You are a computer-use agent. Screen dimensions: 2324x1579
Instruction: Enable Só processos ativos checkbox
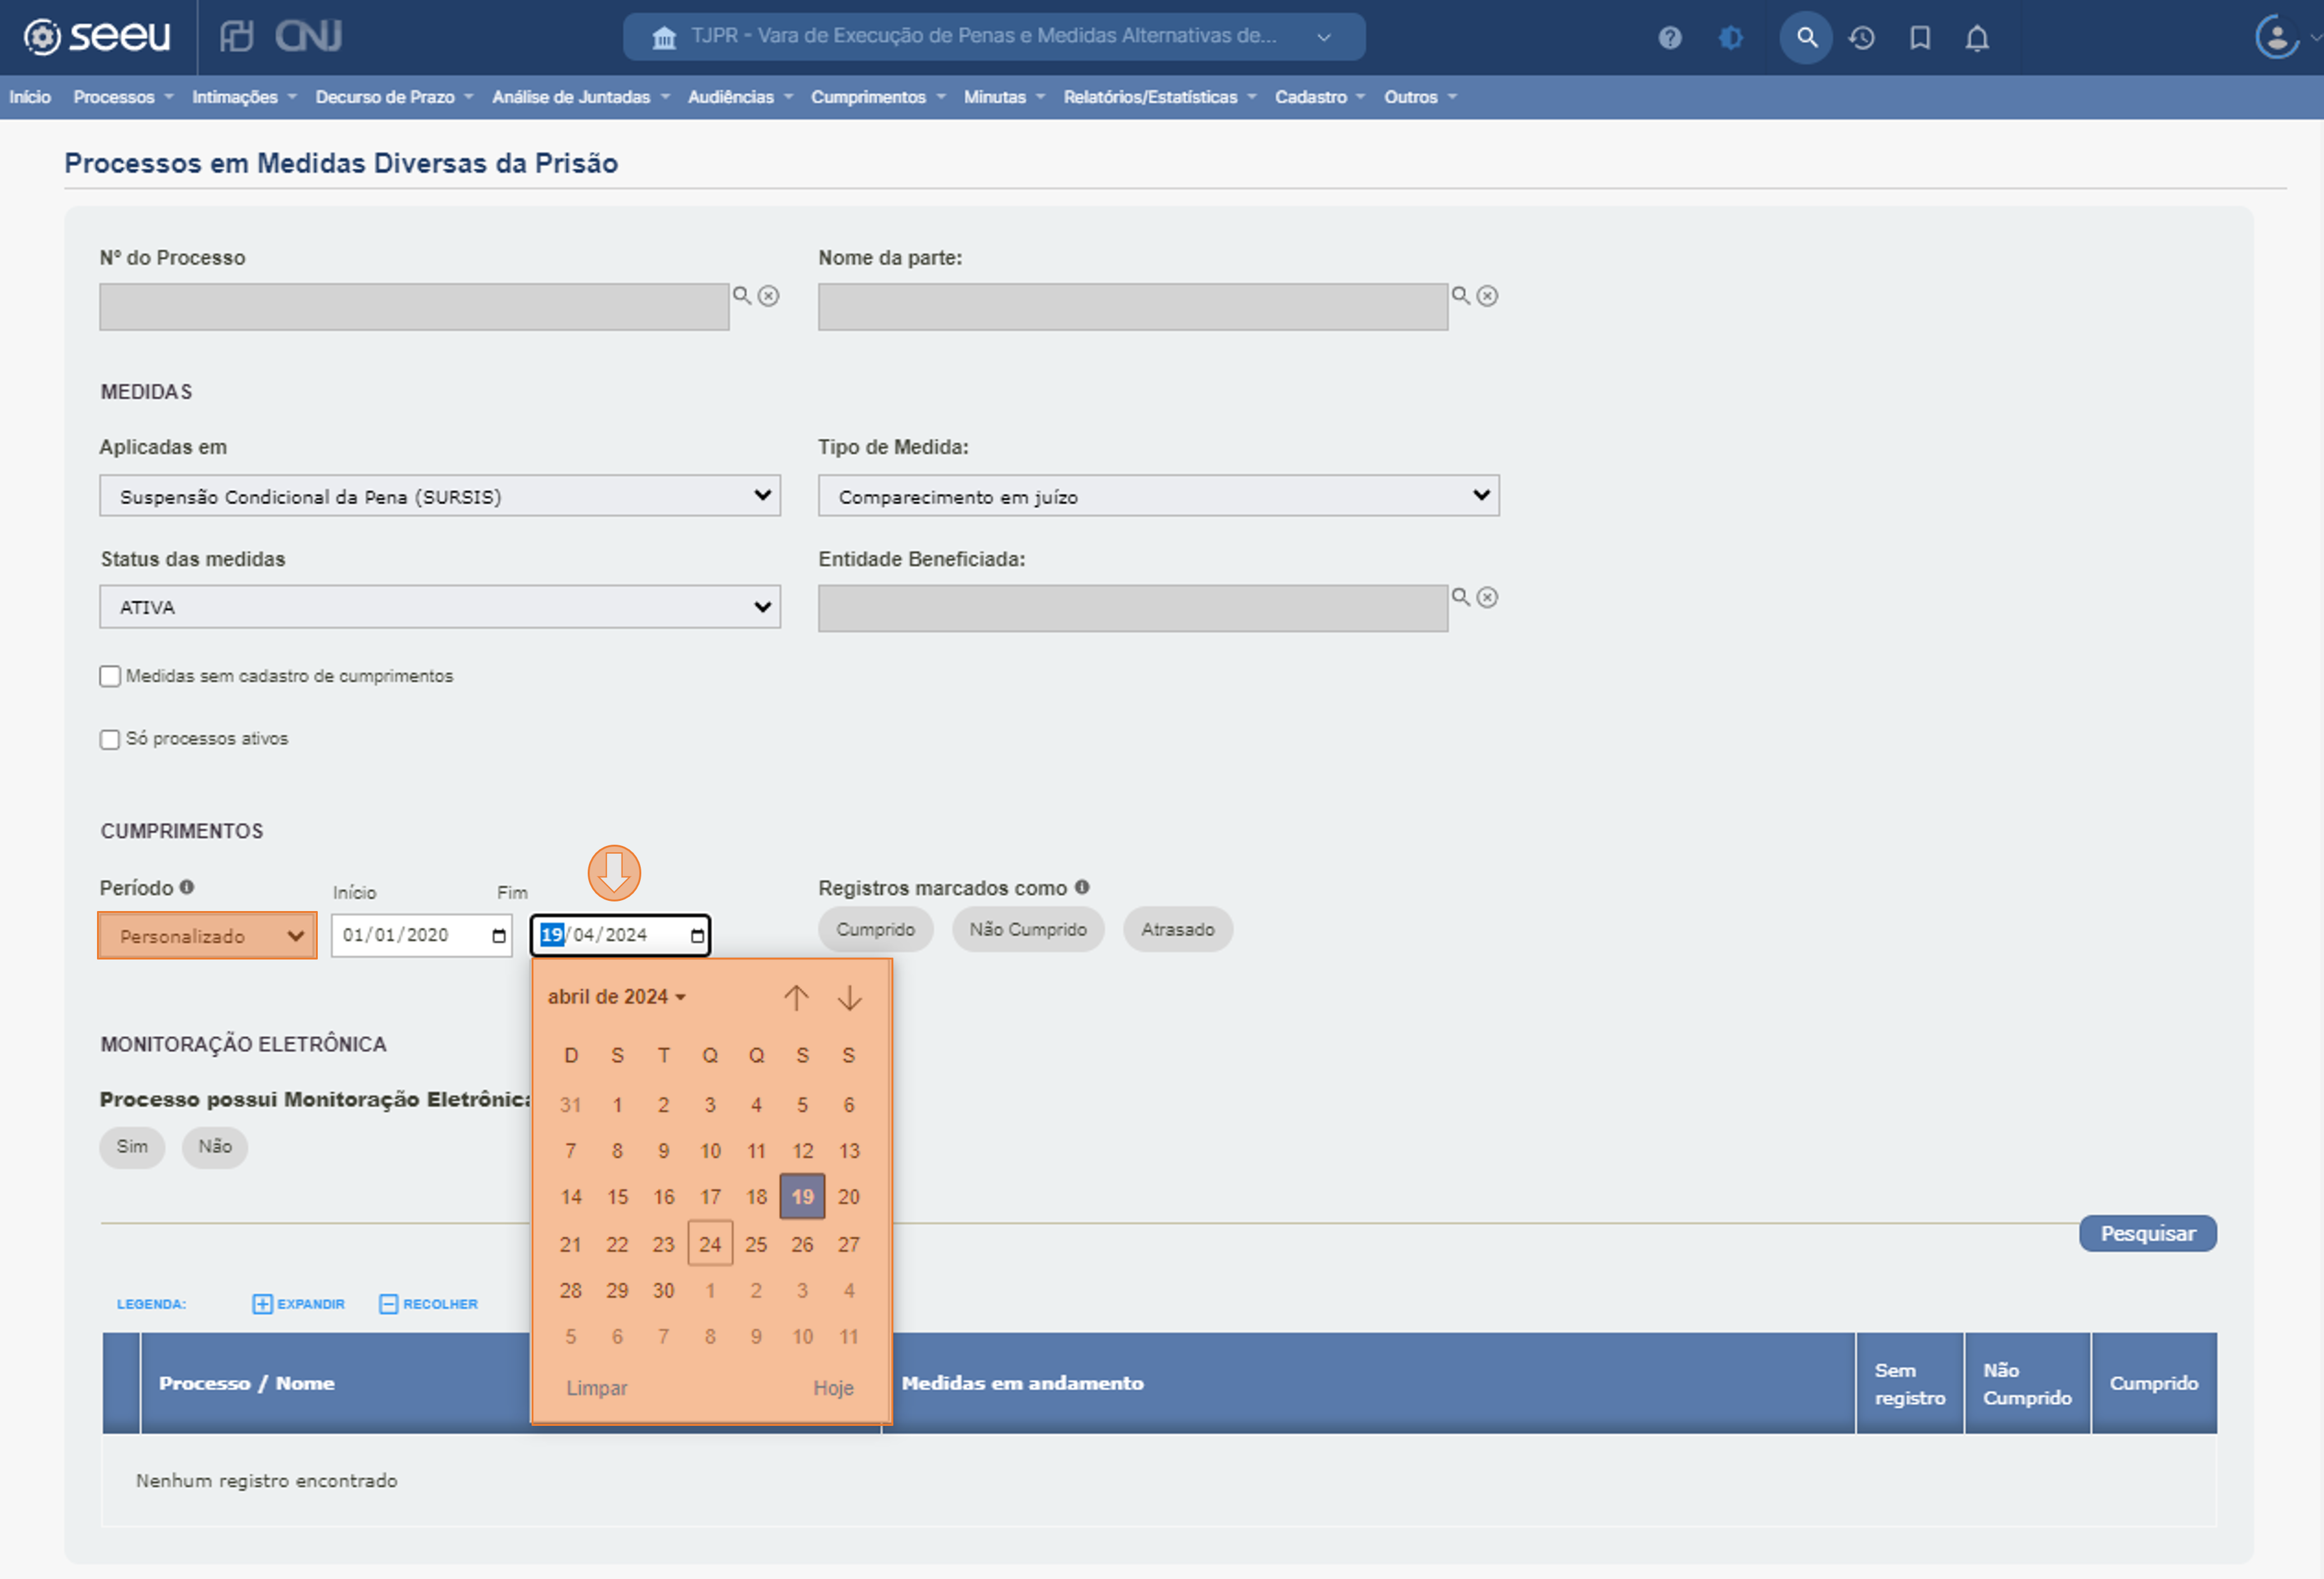point(110,739)
